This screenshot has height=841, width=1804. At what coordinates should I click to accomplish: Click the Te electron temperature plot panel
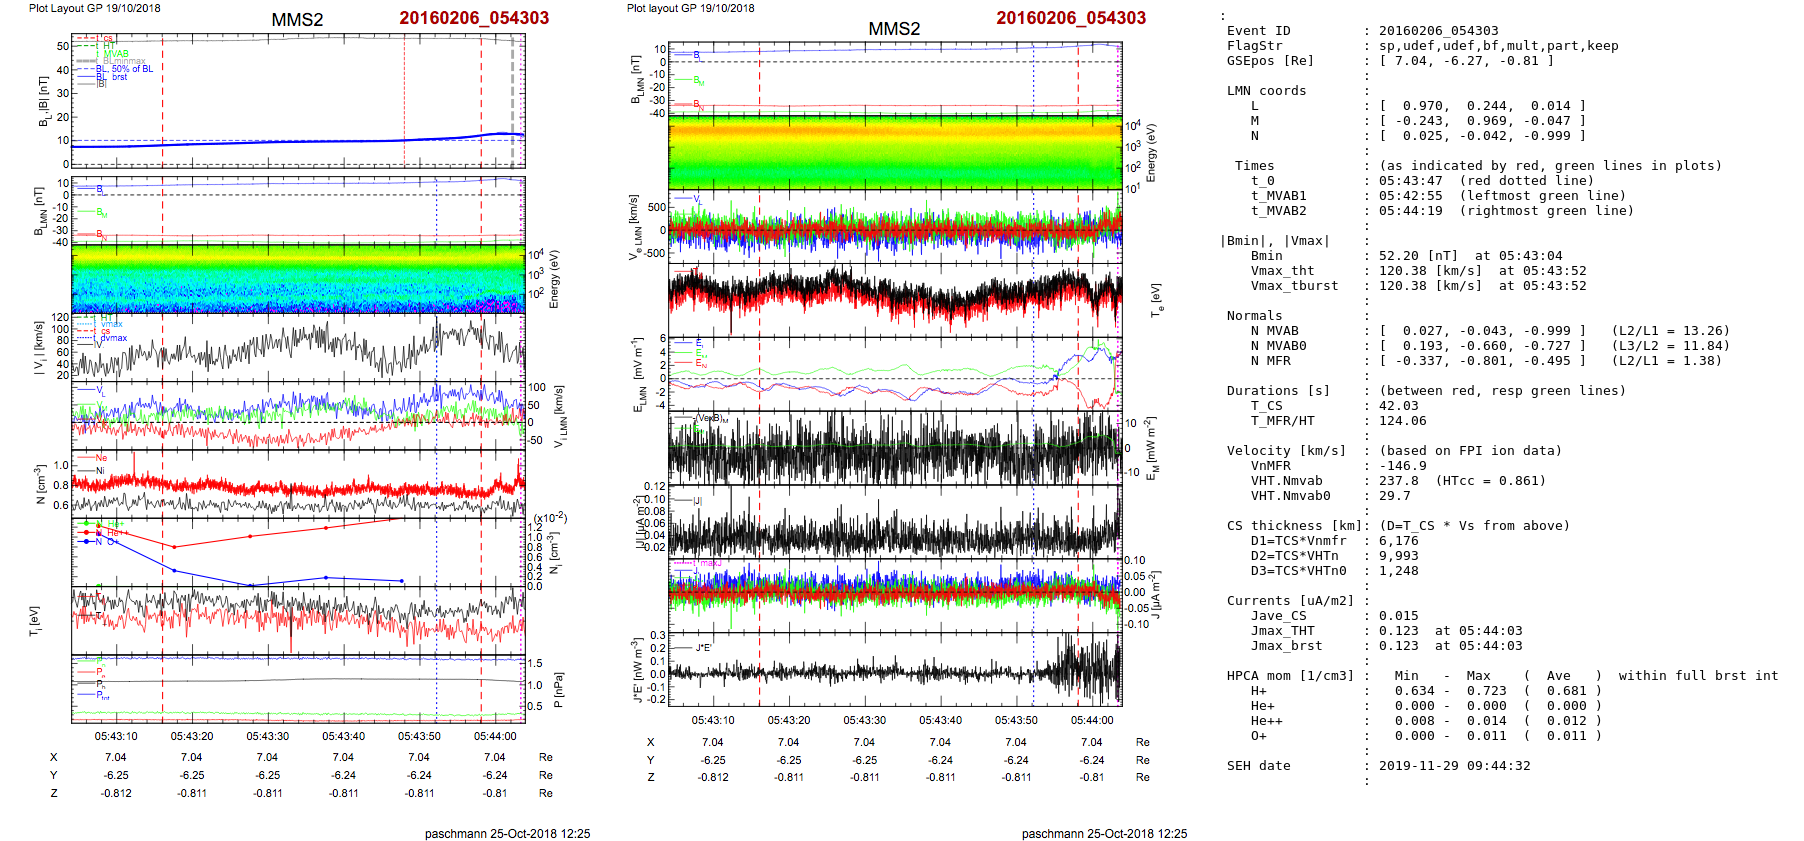click(895, 299)
